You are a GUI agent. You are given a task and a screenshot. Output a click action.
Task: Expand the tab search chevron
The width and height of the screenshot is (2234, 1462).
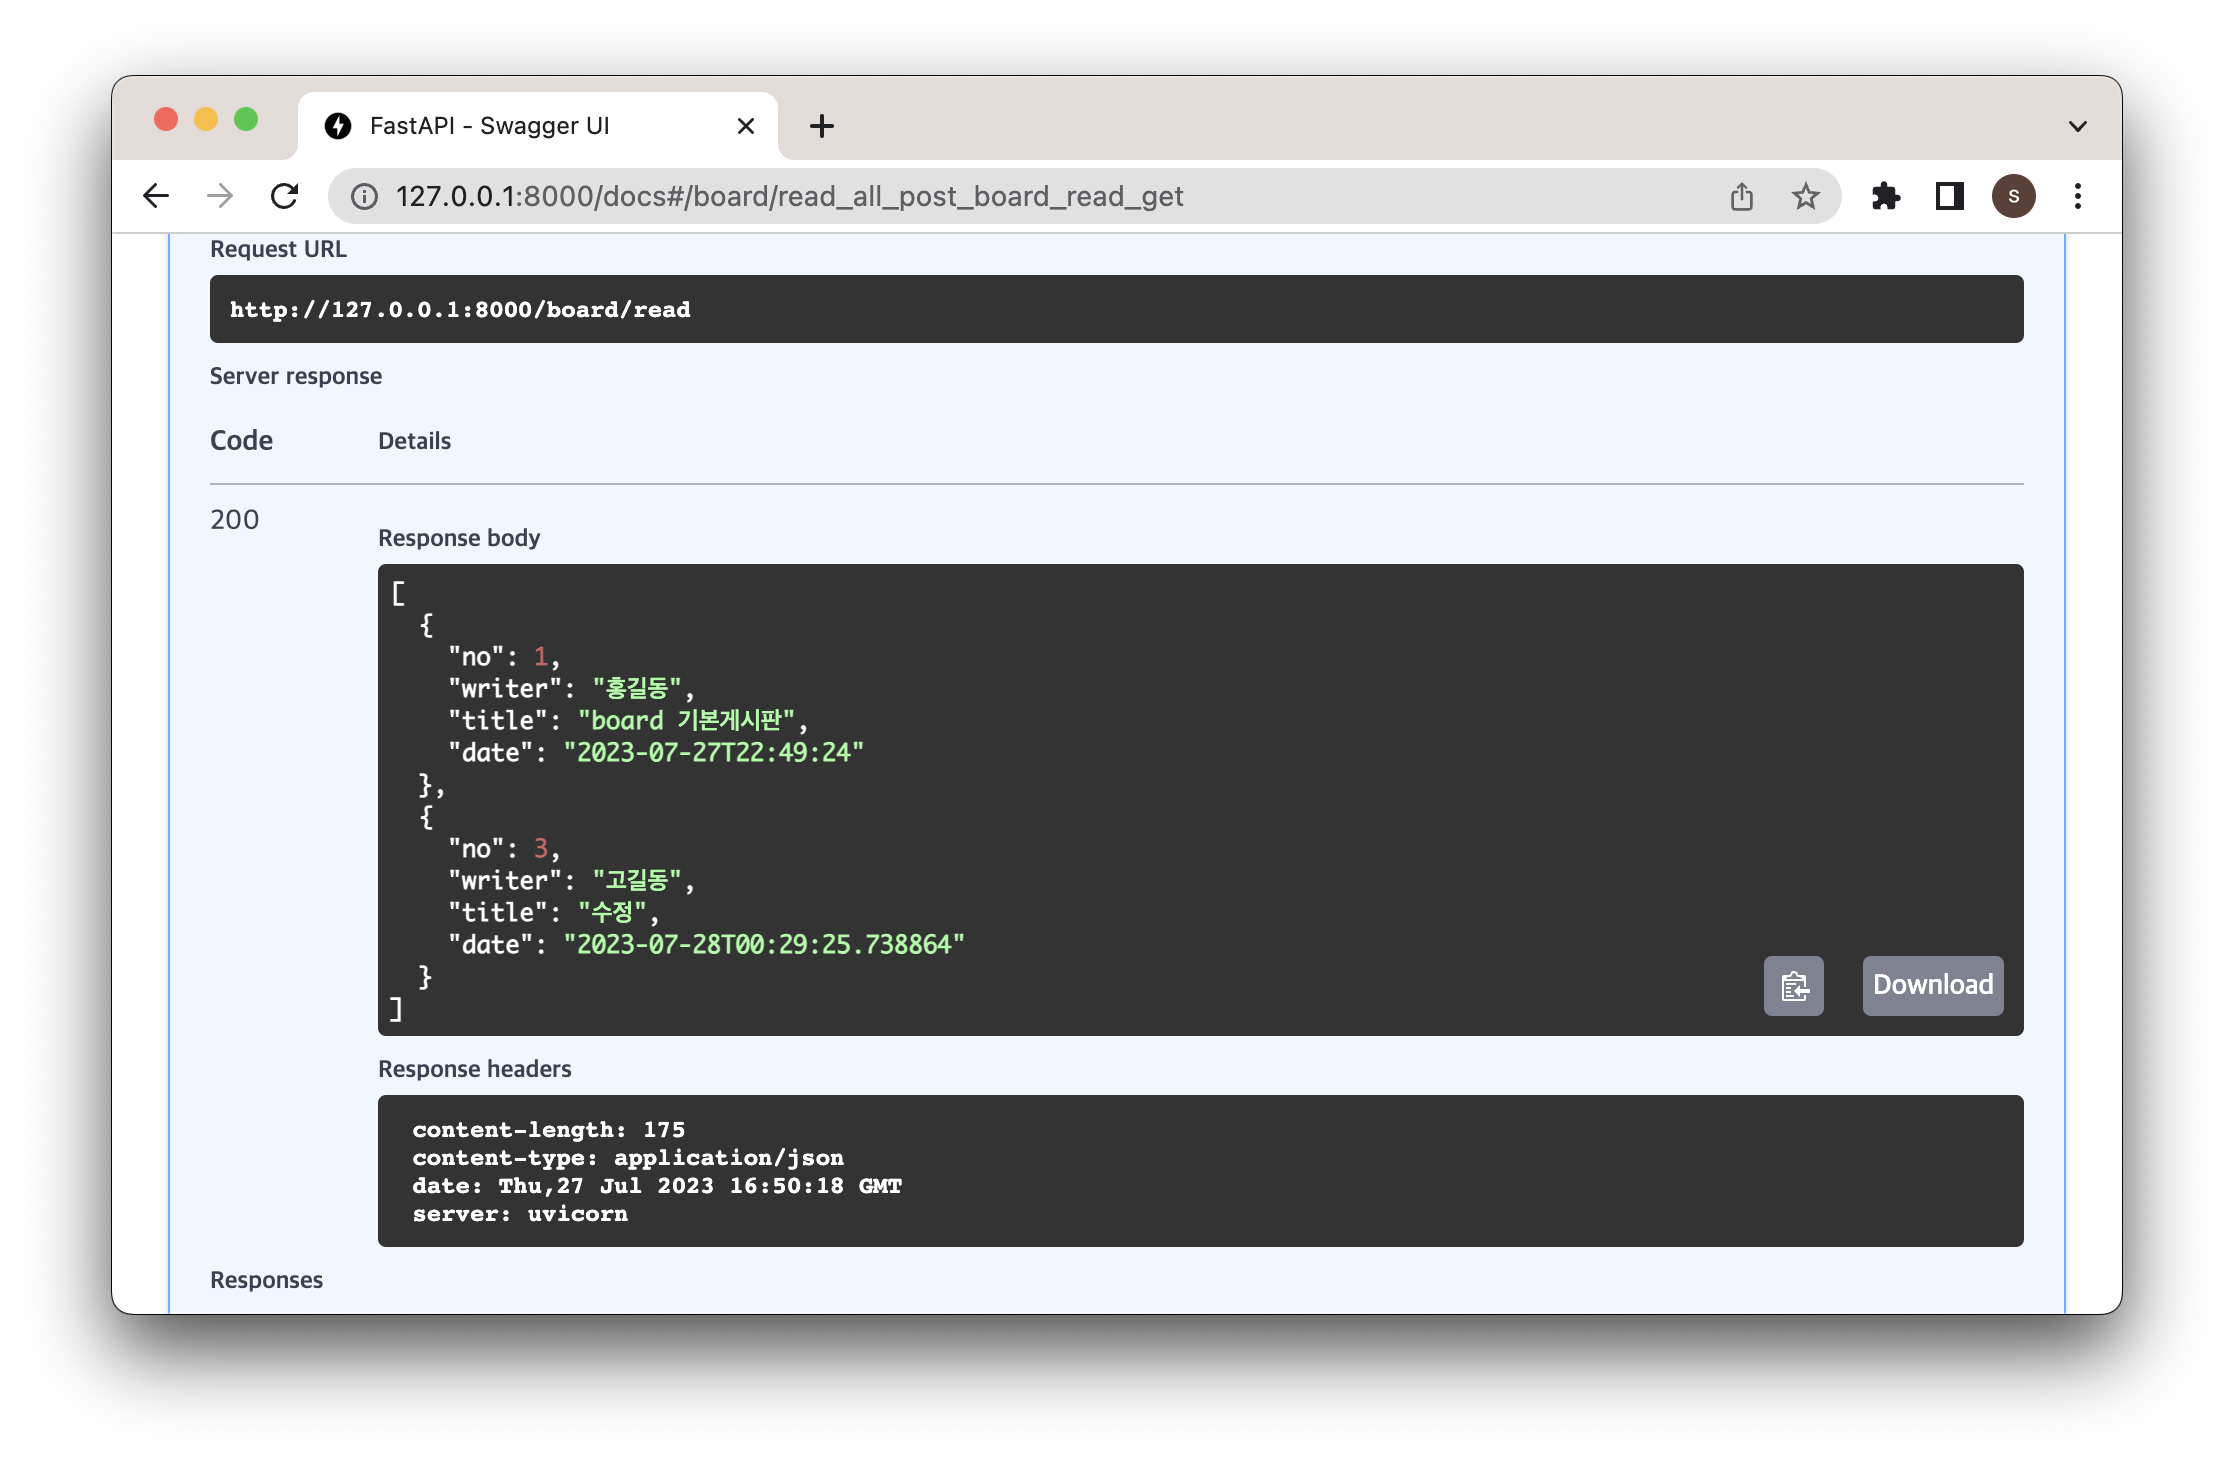[x=2077, y=126]
